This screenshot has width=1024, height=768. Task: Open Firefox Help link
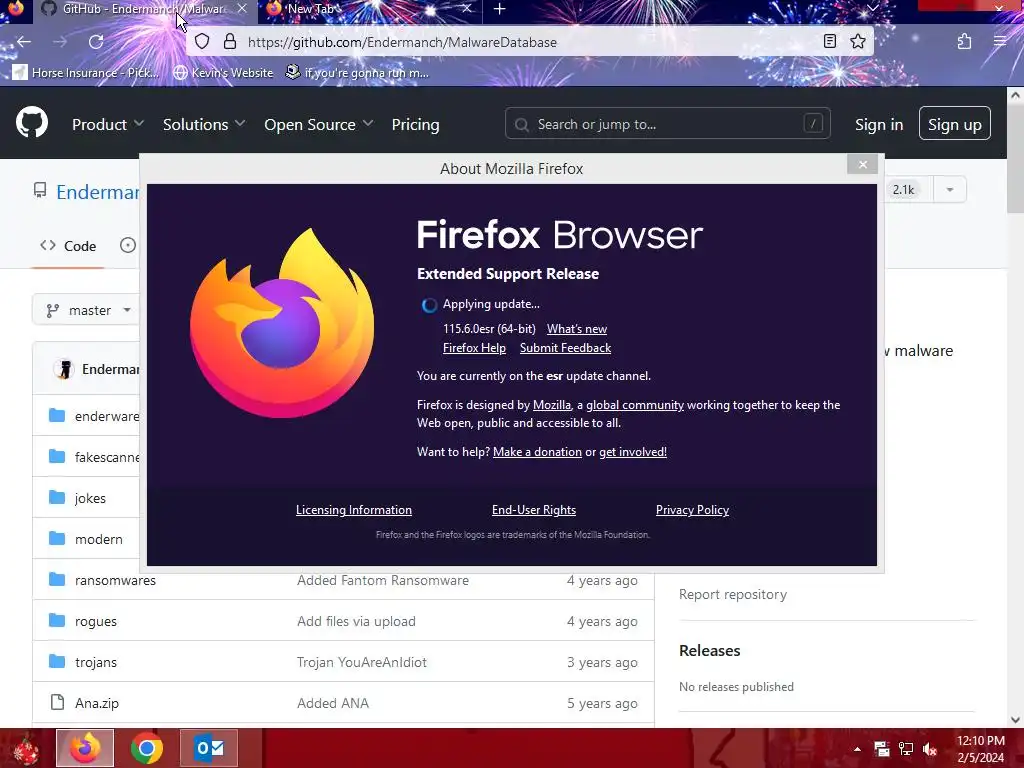click(474, 348)
